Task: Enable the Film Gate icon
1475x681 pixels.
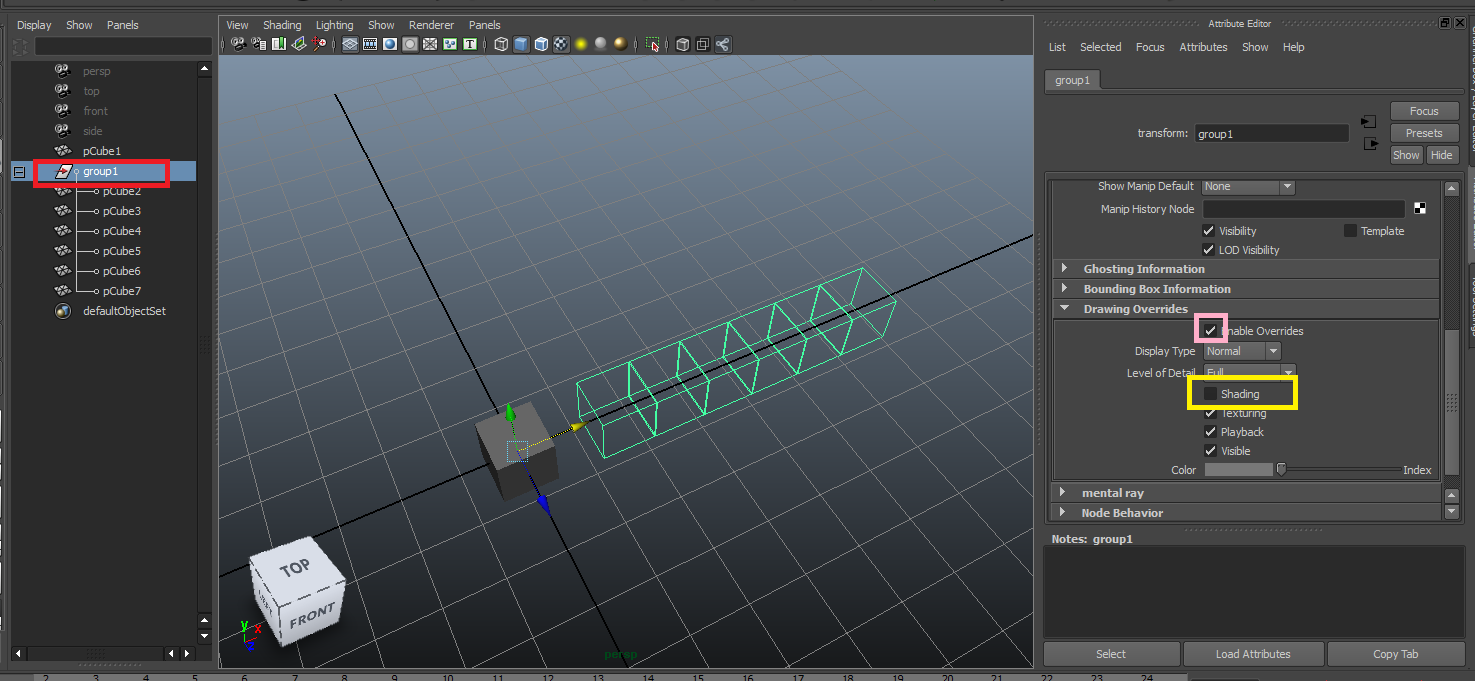Action: click(x=370, y=44)
